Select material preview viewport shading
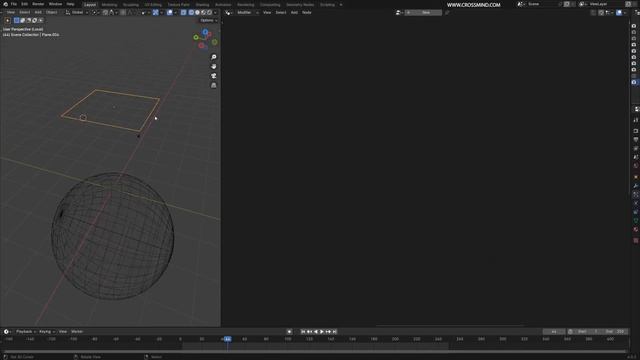The image size is (640, 360). (203, 13)
